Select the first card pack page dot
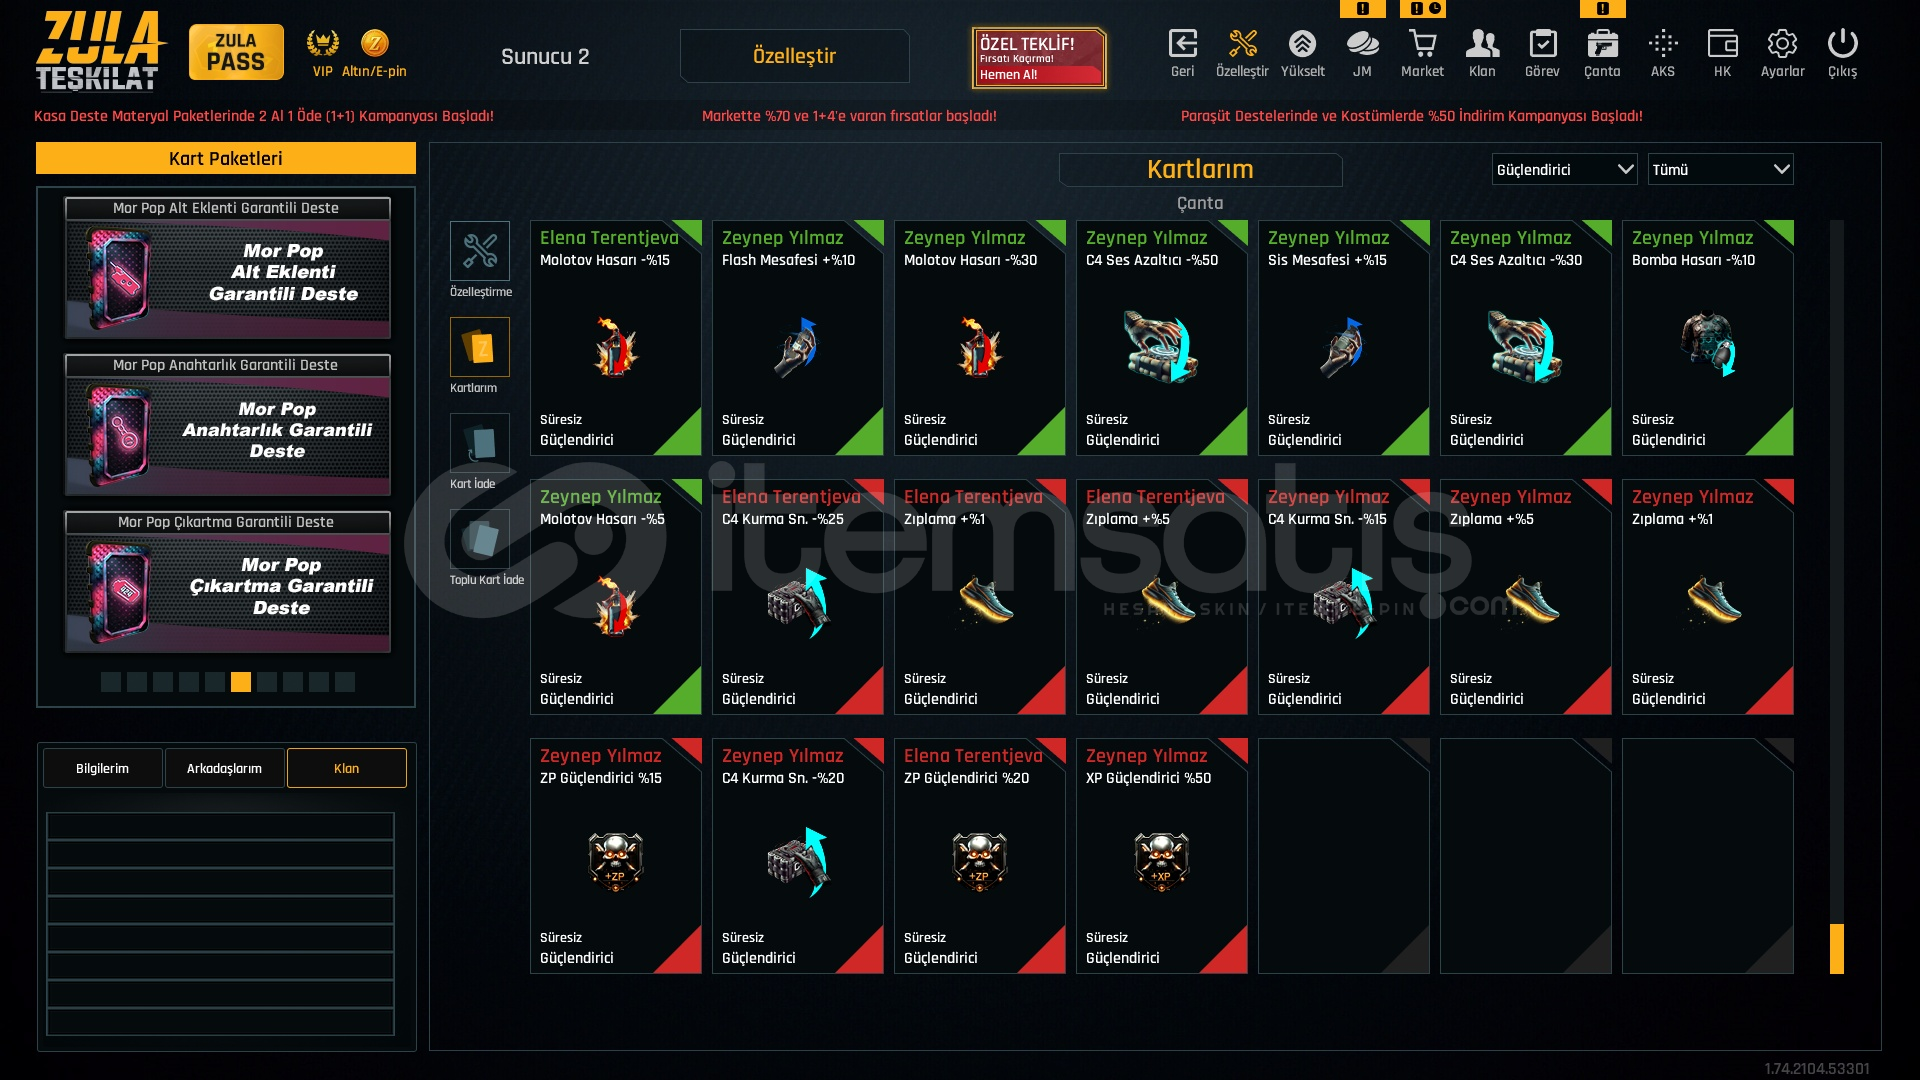 point(111,682)
